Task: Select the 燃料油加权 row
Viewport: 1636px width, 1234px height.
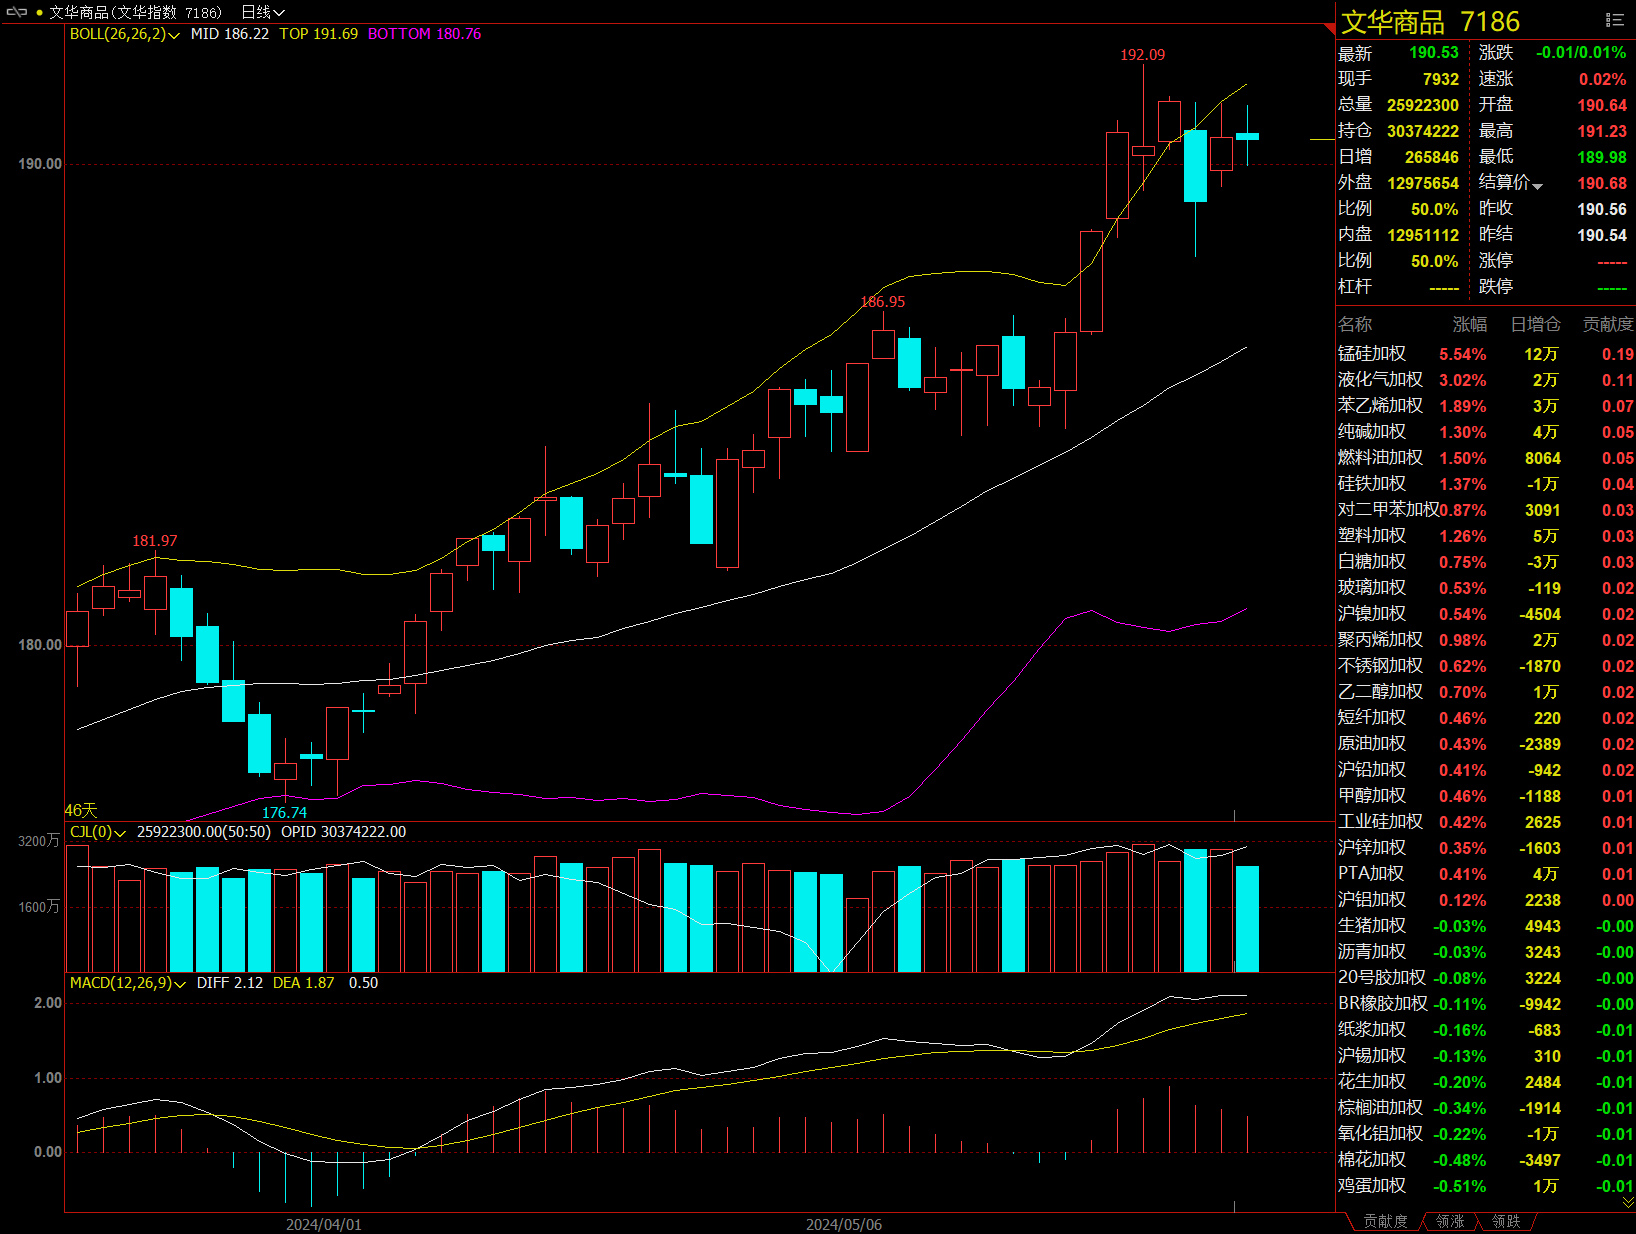Action: (1486, 458)
